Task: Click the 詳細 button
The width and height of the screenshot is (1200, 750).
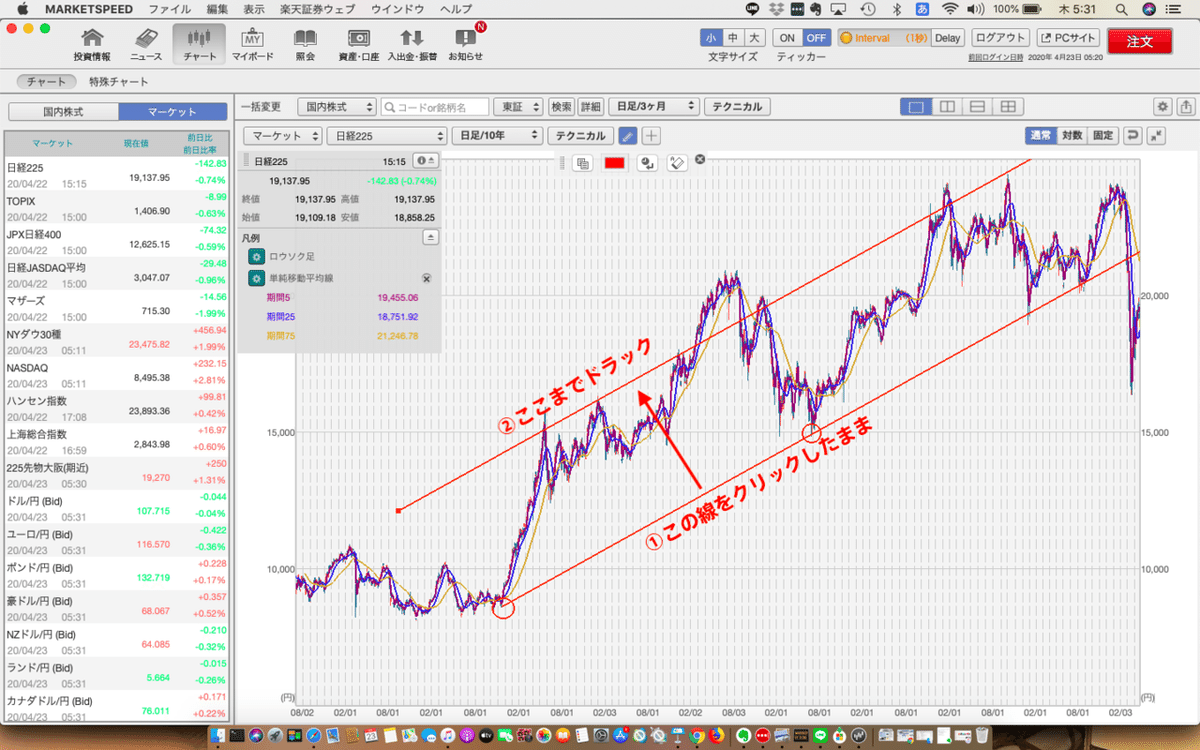Action: point(590,106)
